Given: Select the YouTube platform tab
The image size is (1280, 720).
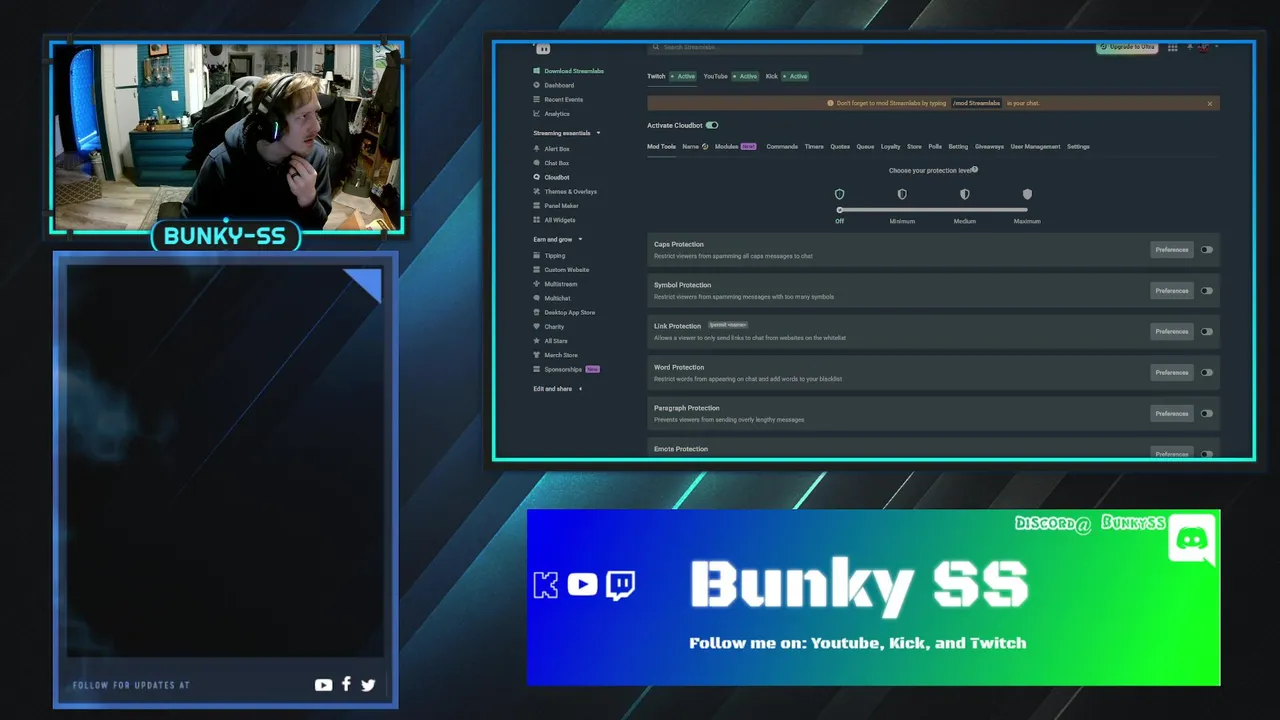Looking at the screenshot, I should point(731,76).
